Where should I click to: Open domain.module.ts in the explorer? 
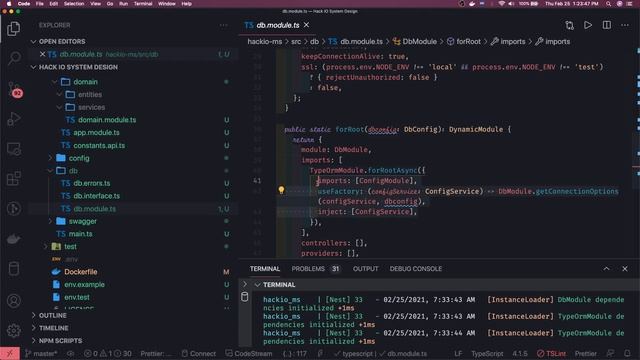pos(107,120)
